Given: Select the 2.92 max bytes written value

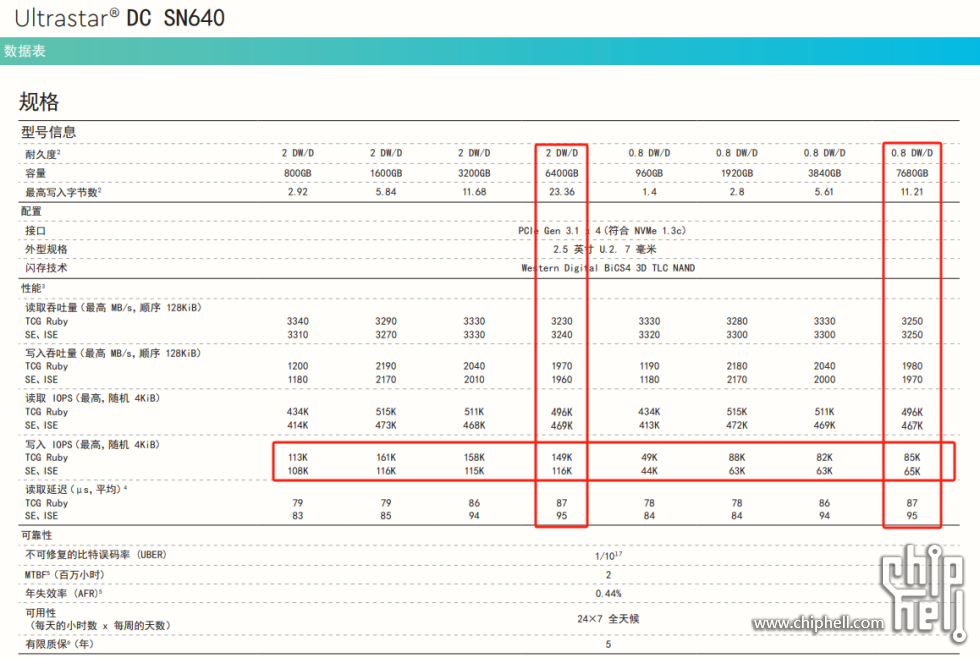Looking at the screenshot, I should 298,192.
